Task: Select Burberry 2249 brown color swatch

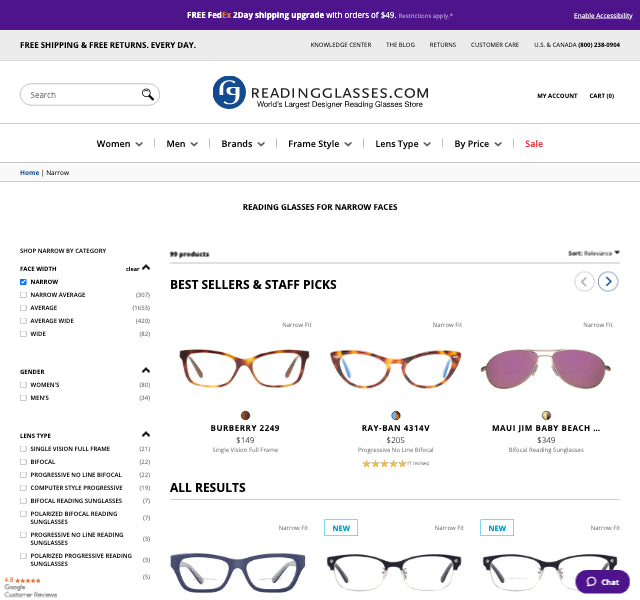Action: point(245,416)
